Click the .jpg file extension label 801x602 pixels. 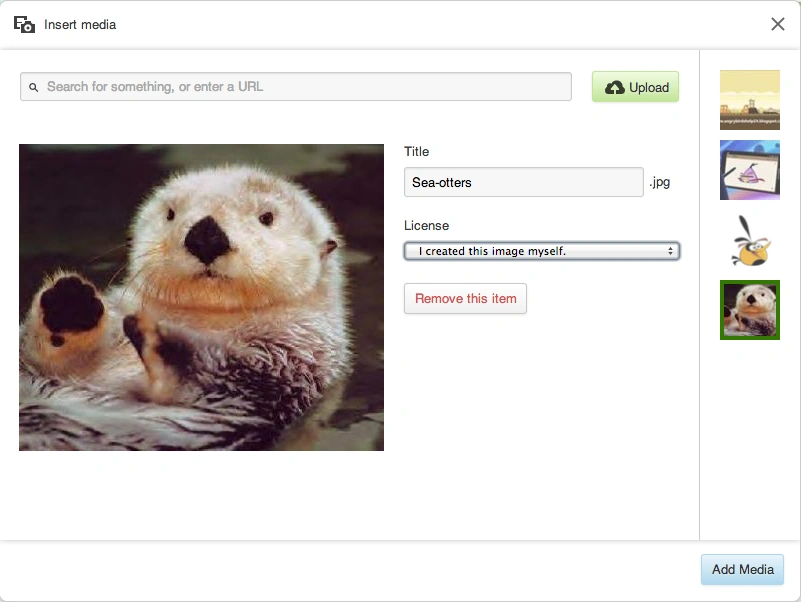click(659, 183)
